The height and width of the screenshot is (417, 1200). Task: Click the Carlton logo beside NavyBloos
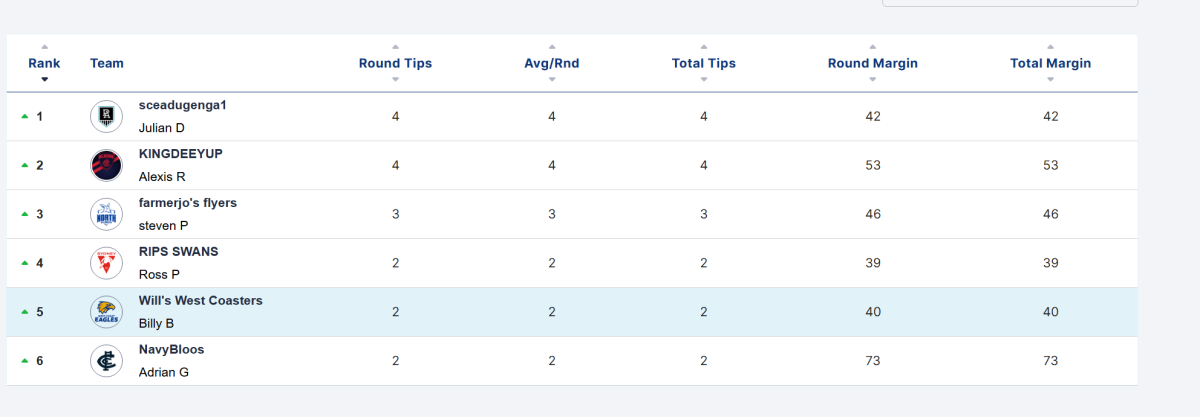(x=106, y=361)
